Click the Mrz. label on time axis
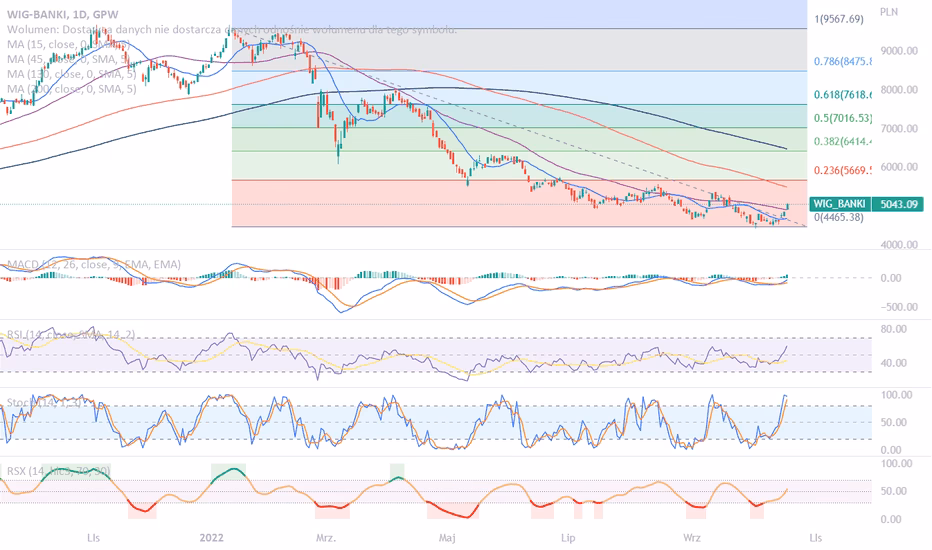The image size is (932, 550). click(x=326, y=538)
